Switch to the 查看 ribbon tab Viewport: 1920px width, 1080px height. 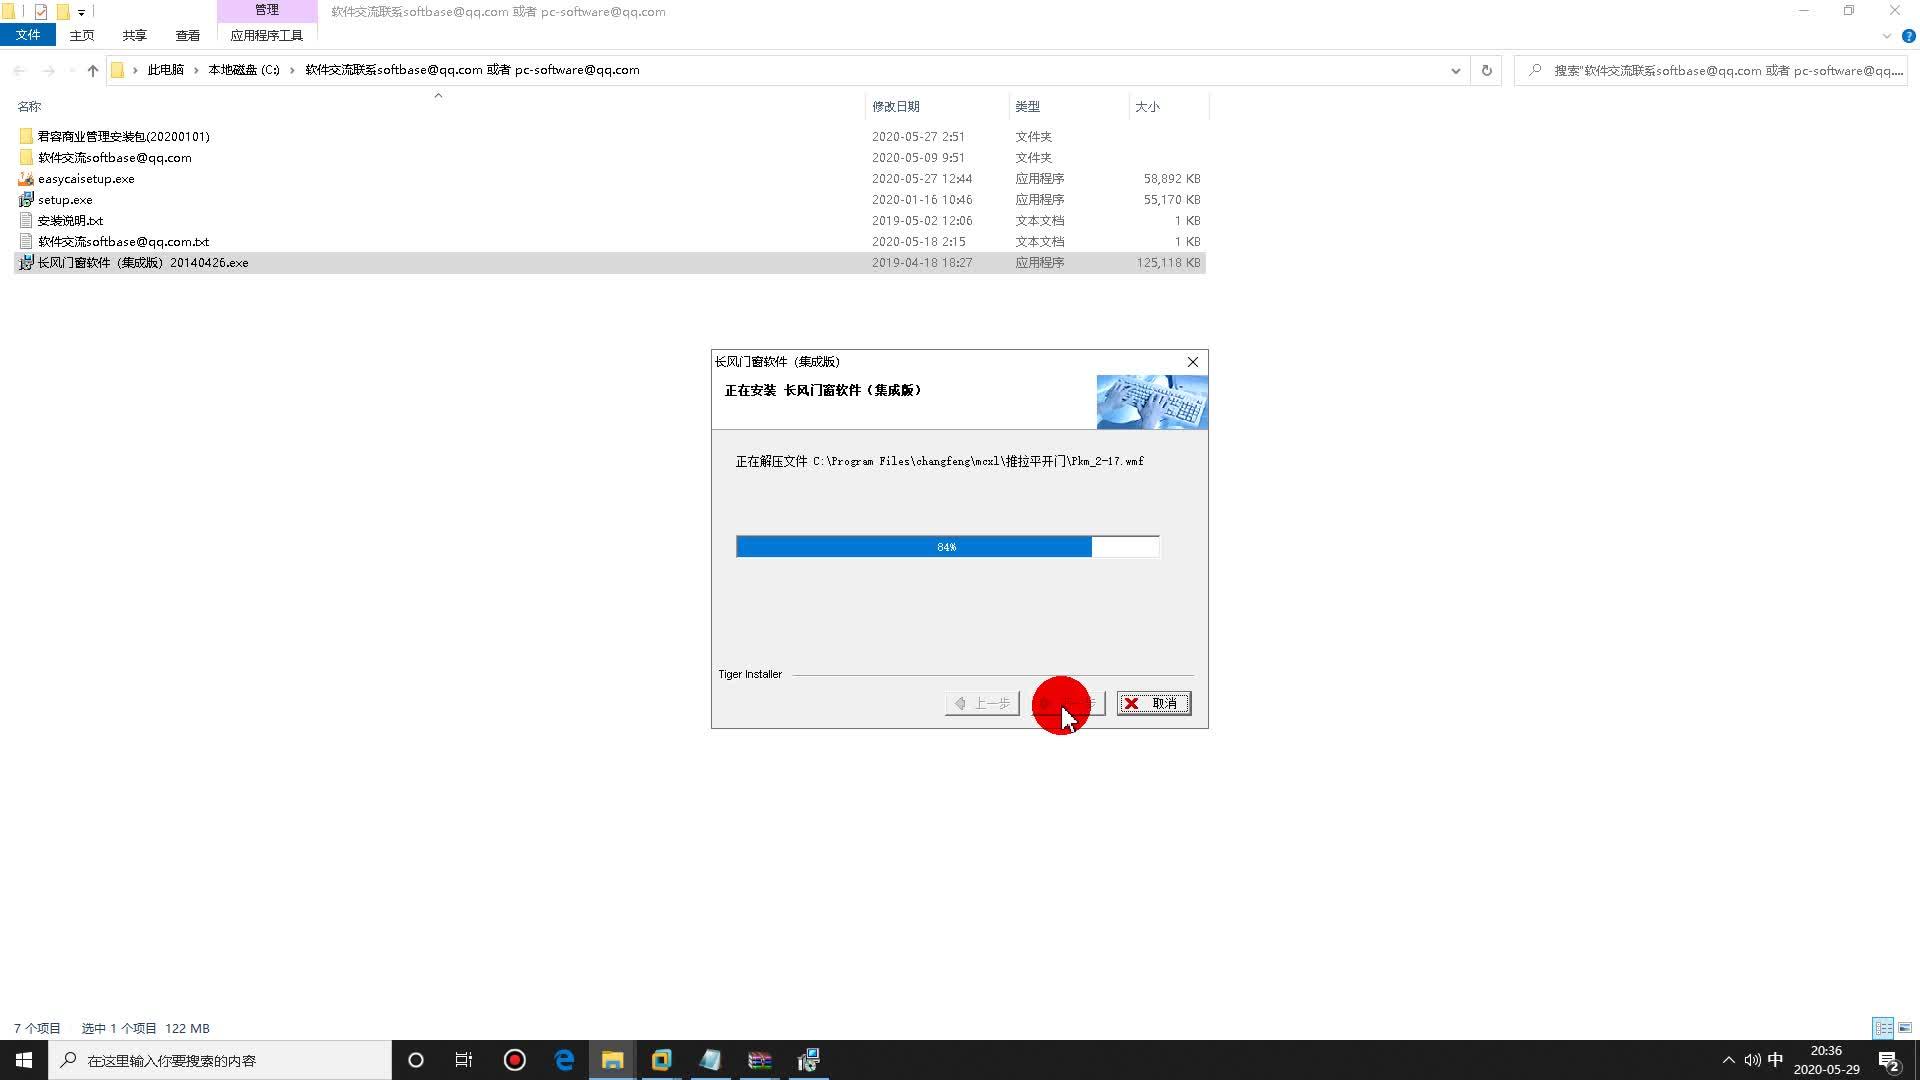pyautogui.click(x=187, y=35)
